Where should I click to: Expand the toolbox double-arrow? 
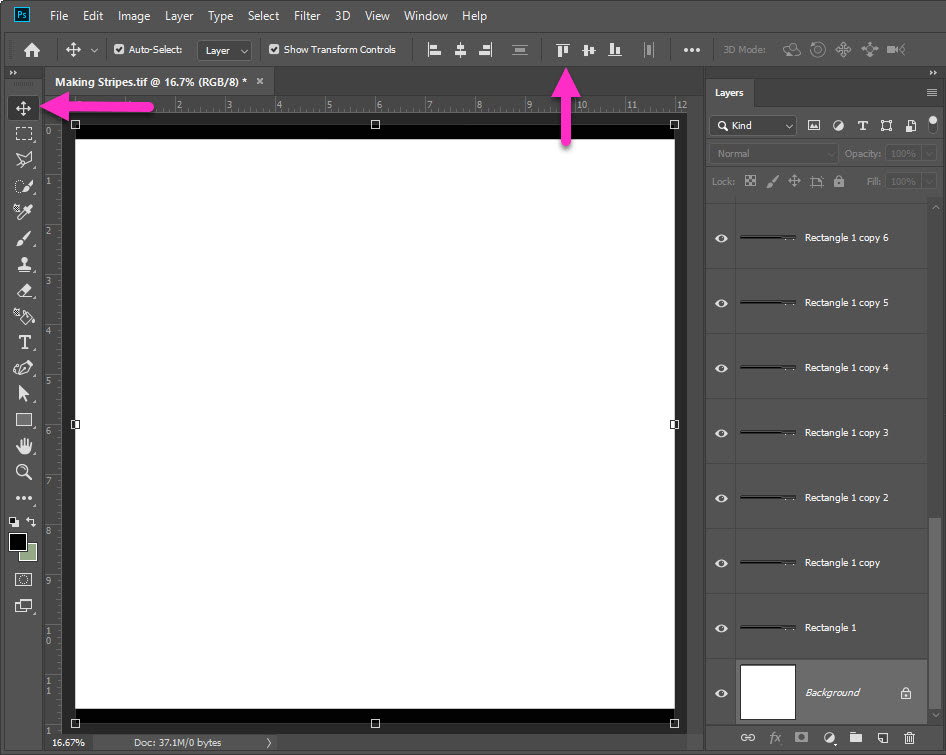tap(13, 72)
